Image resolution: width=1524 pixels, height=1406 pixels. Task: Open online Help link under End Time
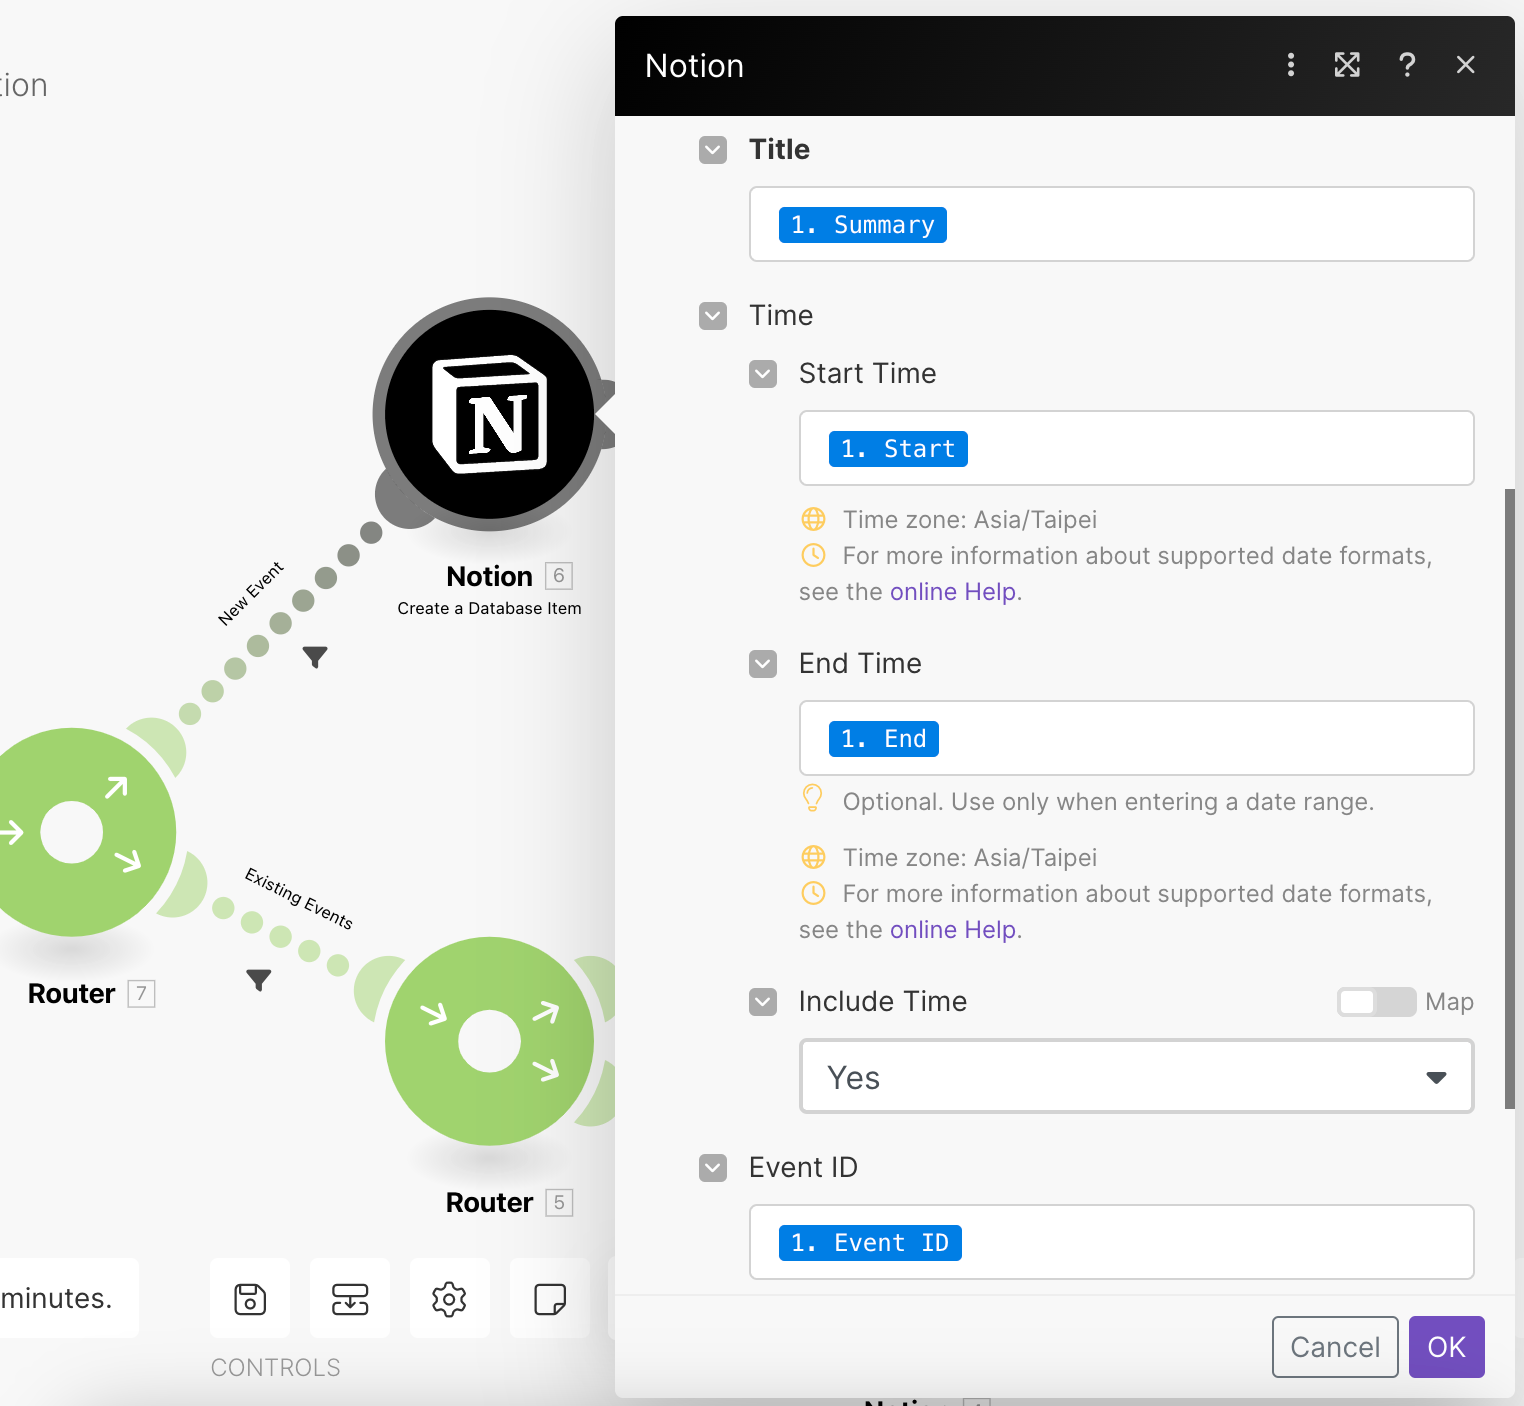pos(953,930)
